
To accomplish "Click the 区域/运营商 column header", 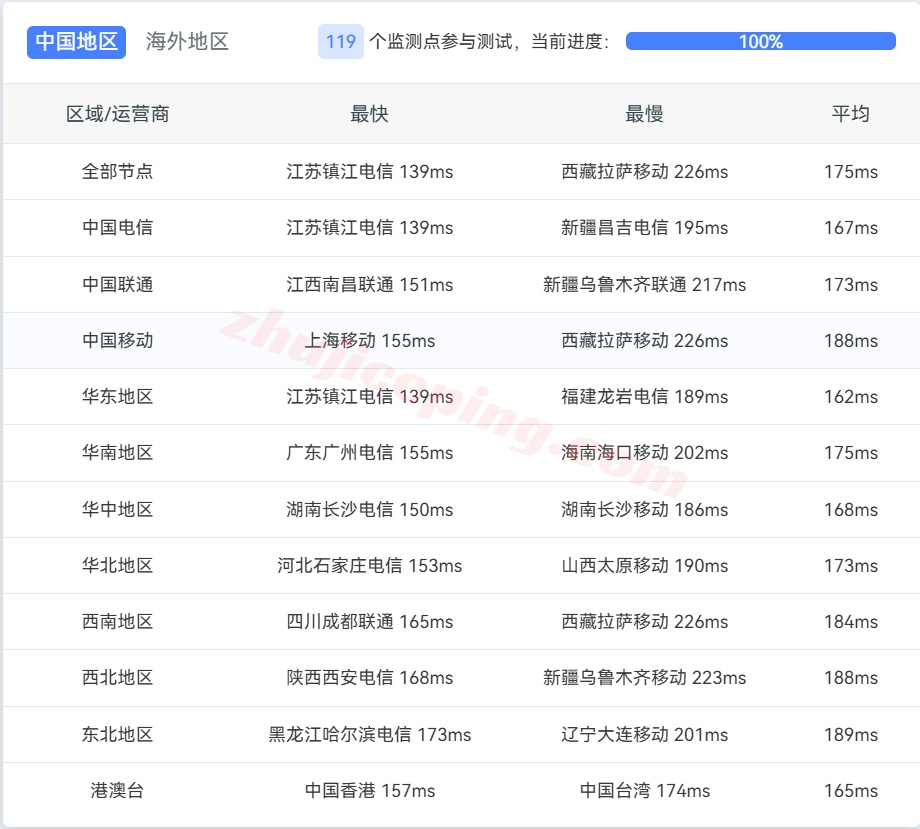I will 118,114.
